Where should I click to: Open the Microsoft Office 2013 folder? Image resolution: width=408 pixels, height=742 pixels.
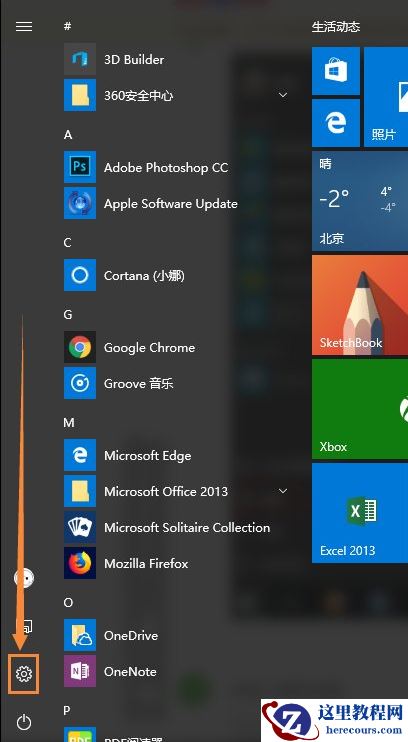[x=176, y=491]
